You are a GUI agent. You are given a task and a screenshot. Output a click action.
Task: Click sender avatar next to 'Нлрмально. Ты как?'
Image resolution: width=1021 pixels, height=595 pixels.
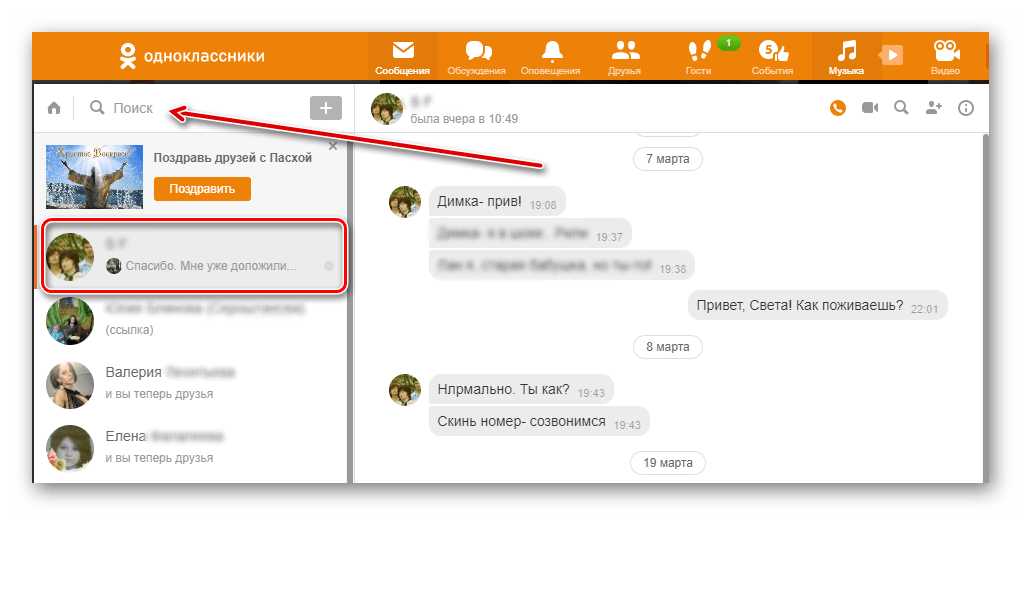pyautogui.click(x=405, y=390)
